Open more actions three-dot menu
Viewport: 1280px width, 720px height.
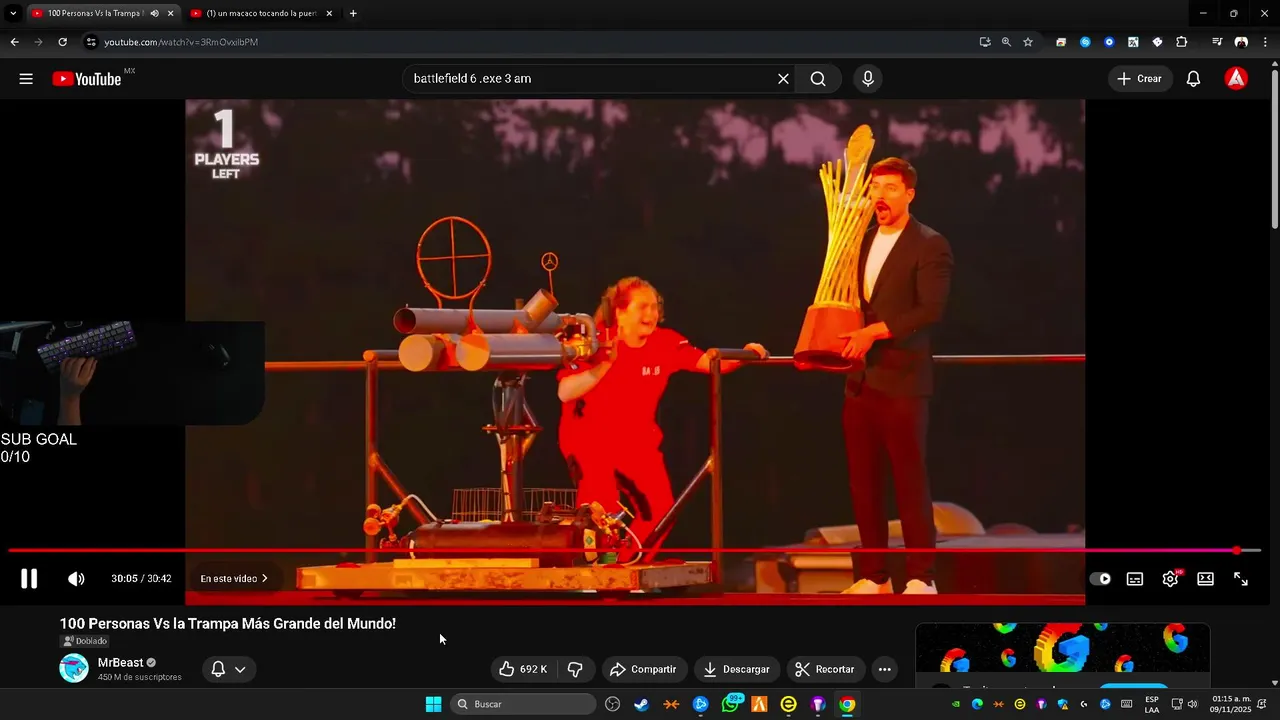pyautogui.click(x=884, y=669)
